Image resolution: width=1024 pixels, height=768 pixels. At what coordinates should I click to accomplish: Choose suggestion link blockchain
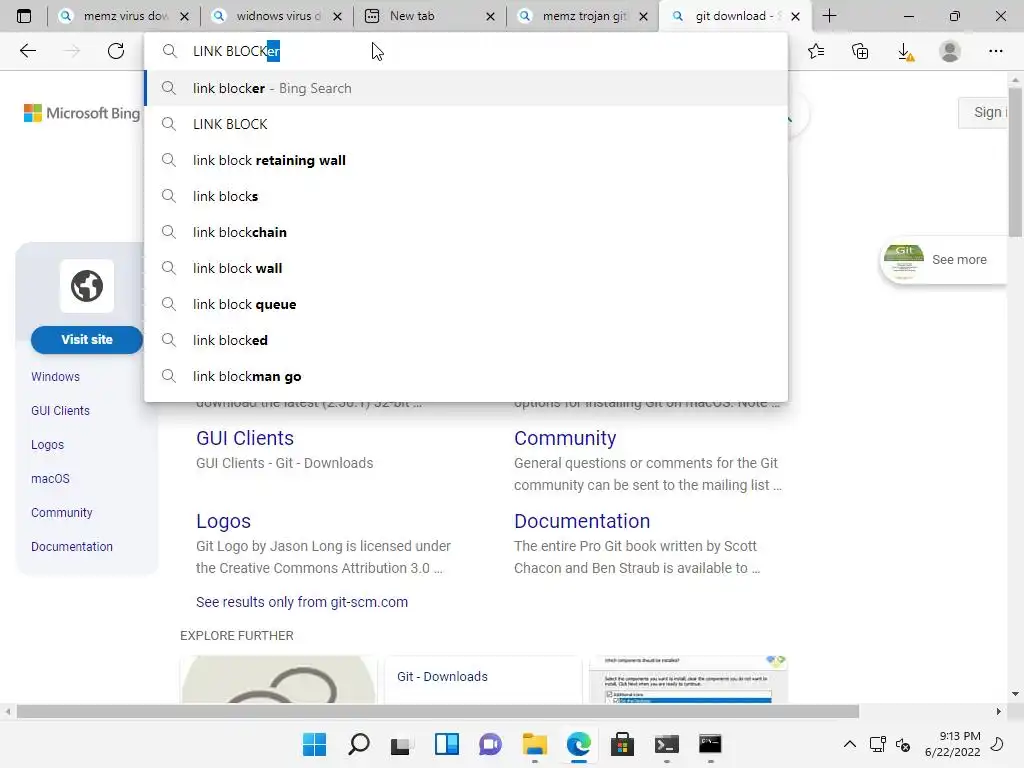pos(466,232)
